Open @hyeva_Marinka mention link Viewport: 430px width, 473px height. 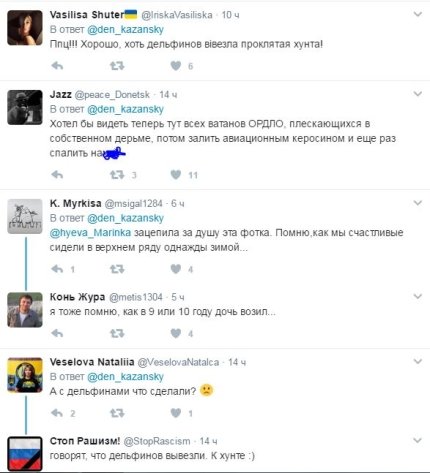pos(90,232)
